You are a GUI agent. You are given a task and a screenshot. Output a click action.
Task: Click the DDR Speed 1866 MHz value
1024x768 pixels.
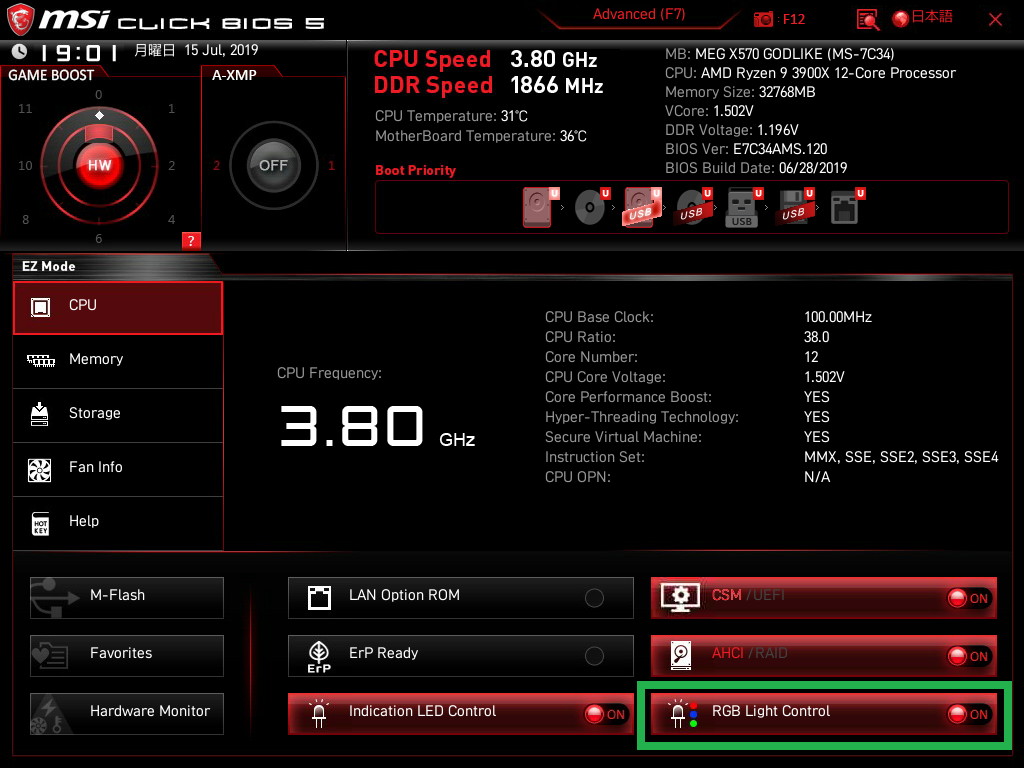(556, 86)
